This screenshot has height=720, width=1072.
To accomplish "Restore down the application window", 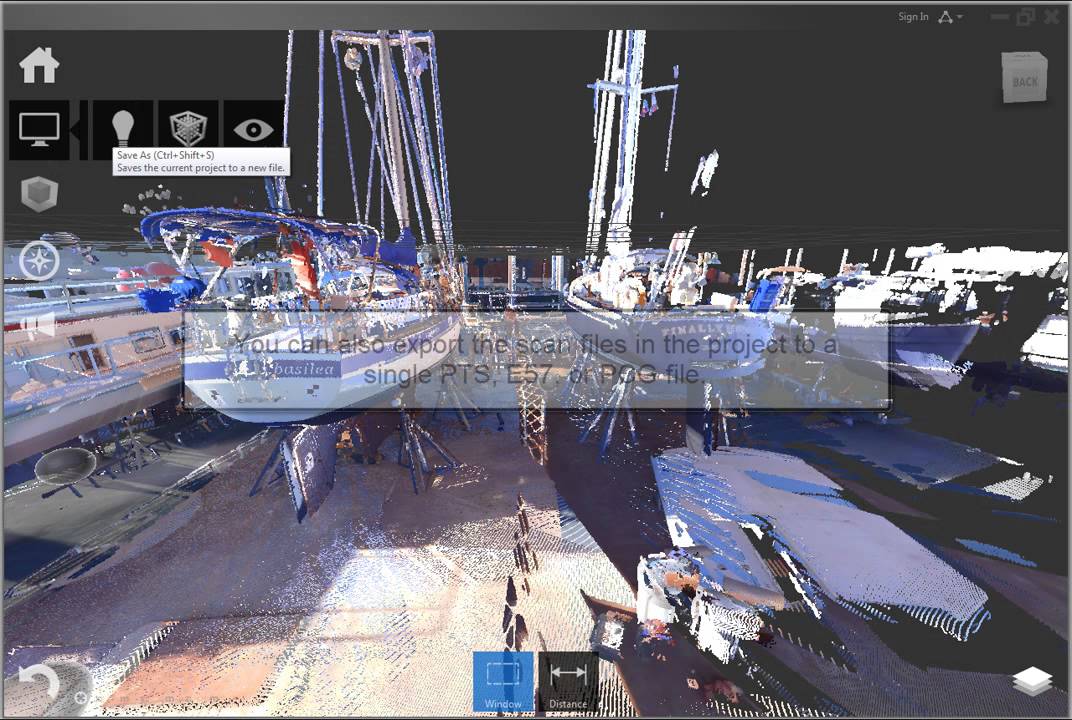I will pyautogui.click(x=1026, y=17).
